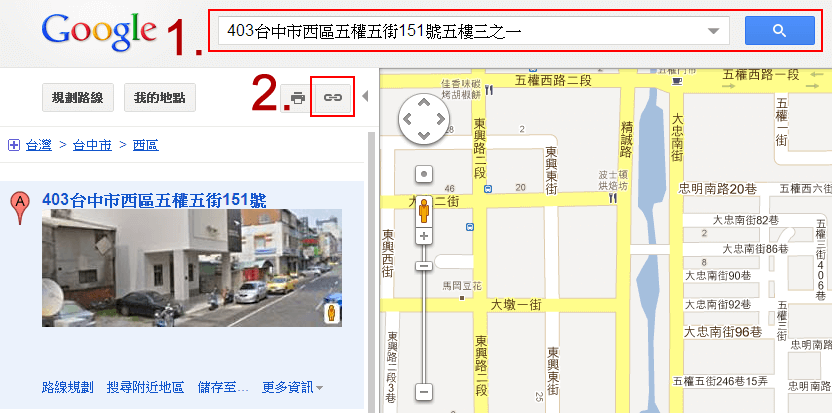This screenshot has width=832, height=413.
Task: Click the zoom in plus button
Action: [x=423, y=236]
